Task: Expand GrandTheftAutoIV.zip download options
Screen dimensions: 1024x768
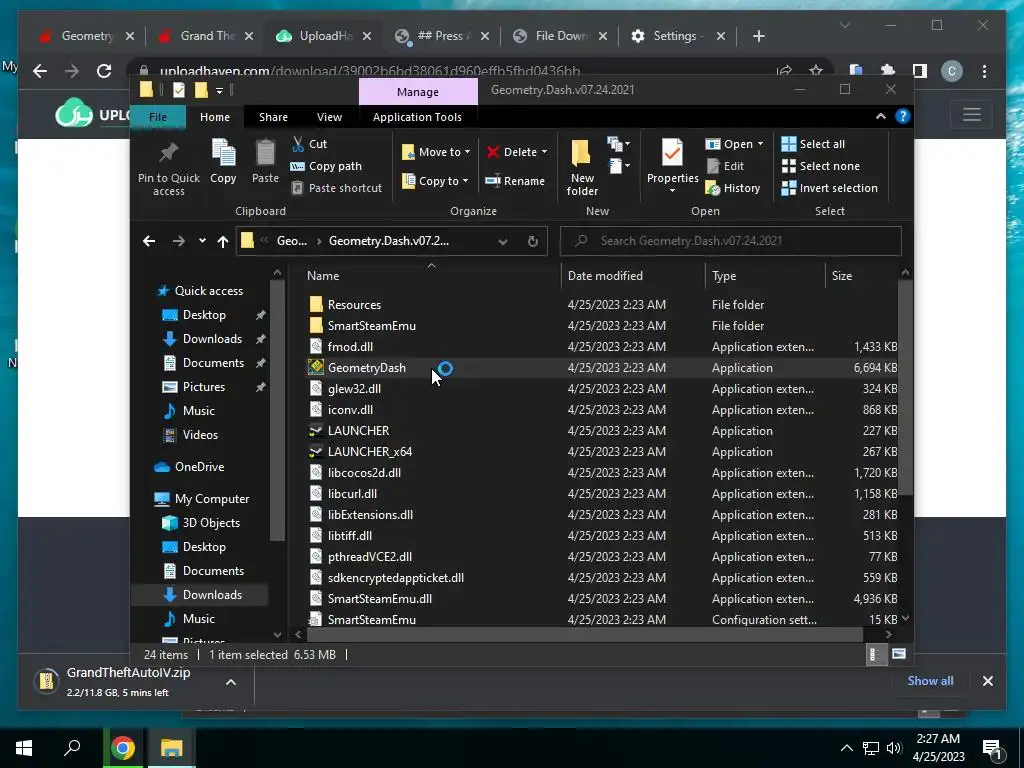Action: coord(231,682)
